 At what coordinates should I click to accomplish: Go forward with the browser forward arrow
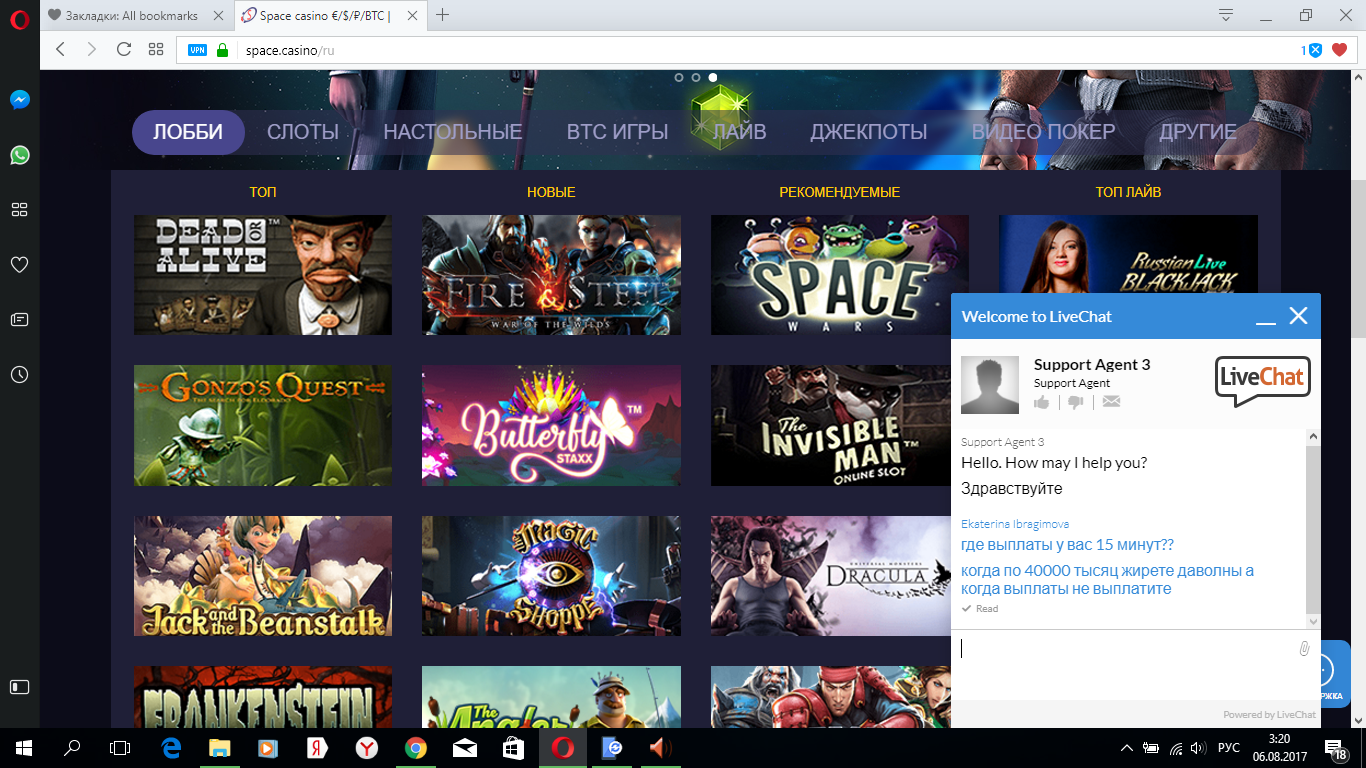pos(91,49)
